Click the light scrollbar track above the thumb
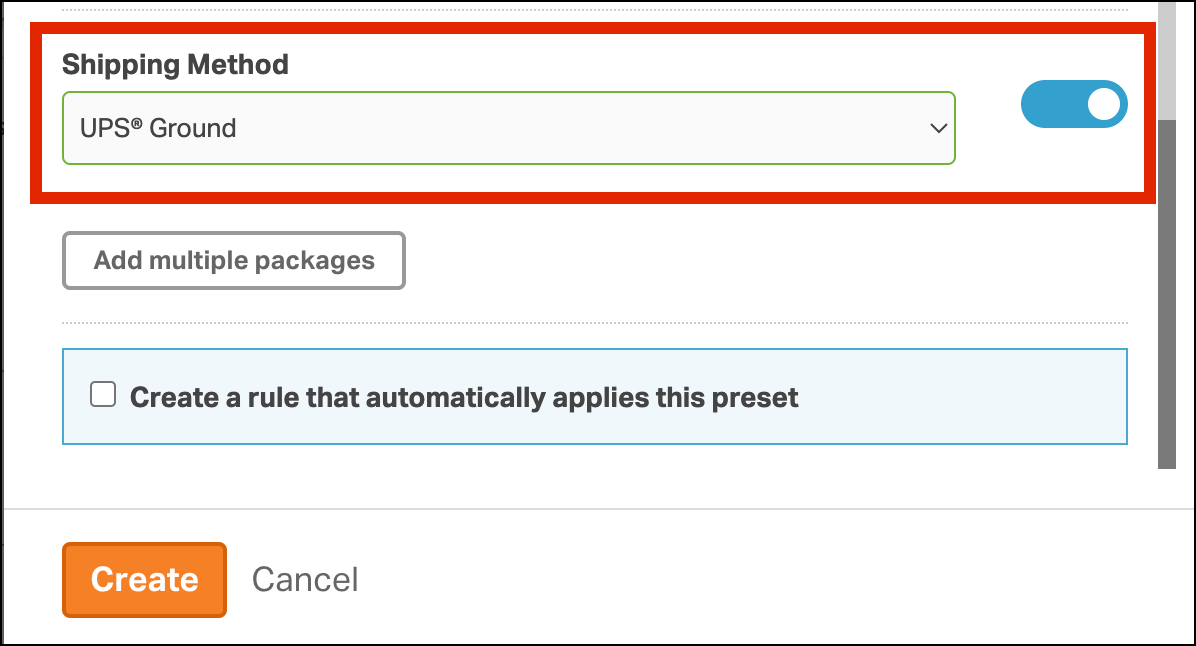This screenshot has height=646, width=1196. click(x=1166, y=60)
